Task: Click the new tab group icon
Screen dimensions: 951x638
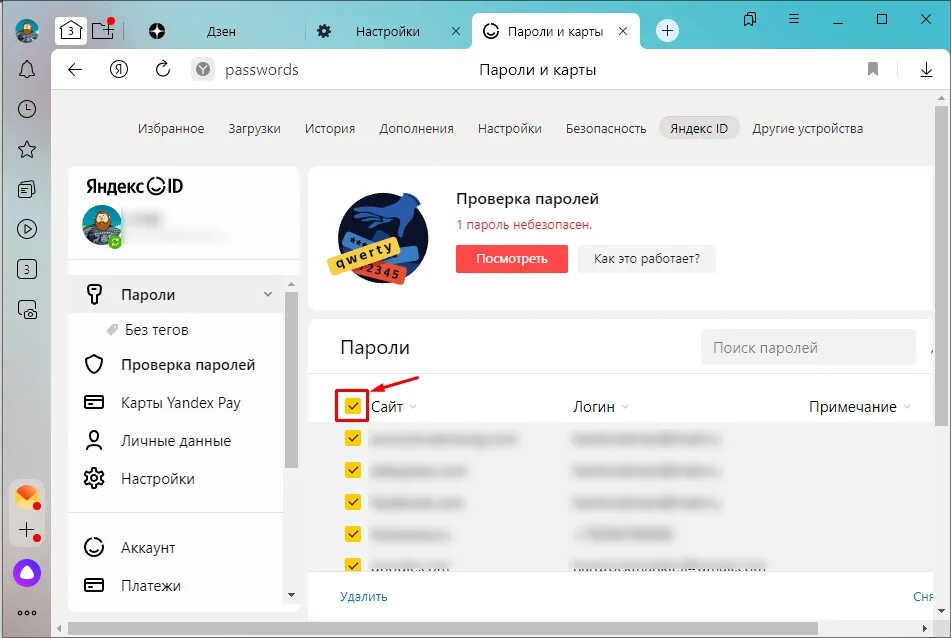Action: (103, 30)
